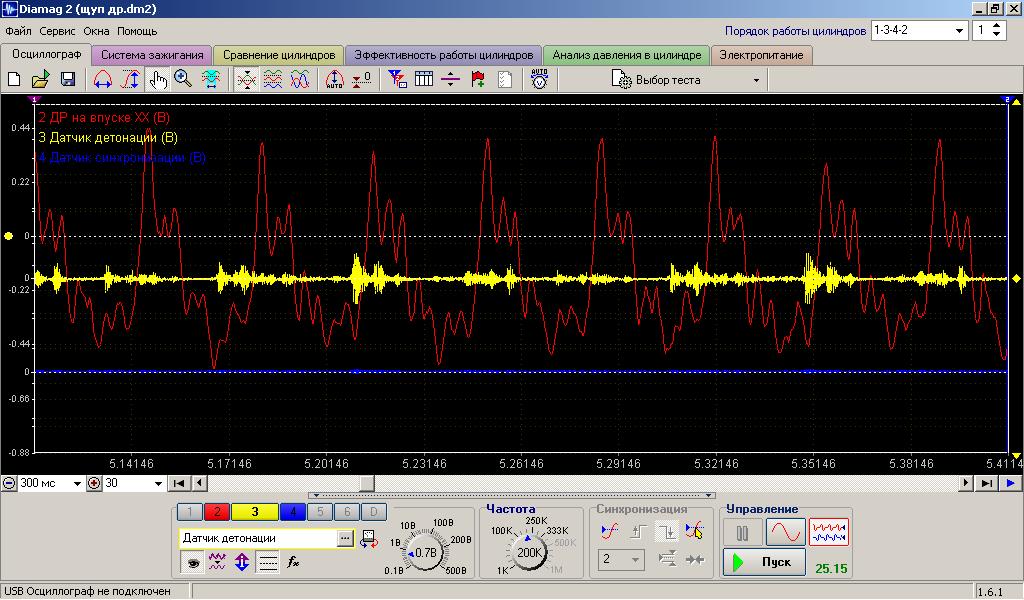Click the ellipsis button next to Датчик детонации
1024x600 pixels.
pos(345,539)
